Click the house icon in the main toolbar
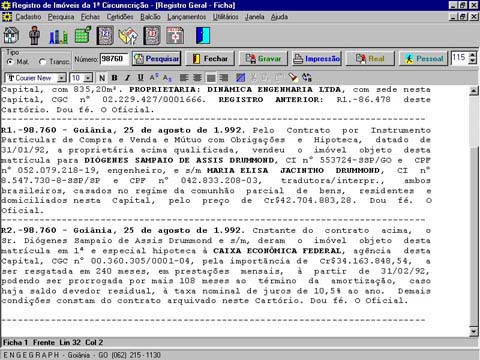 [x=12, y=35]
